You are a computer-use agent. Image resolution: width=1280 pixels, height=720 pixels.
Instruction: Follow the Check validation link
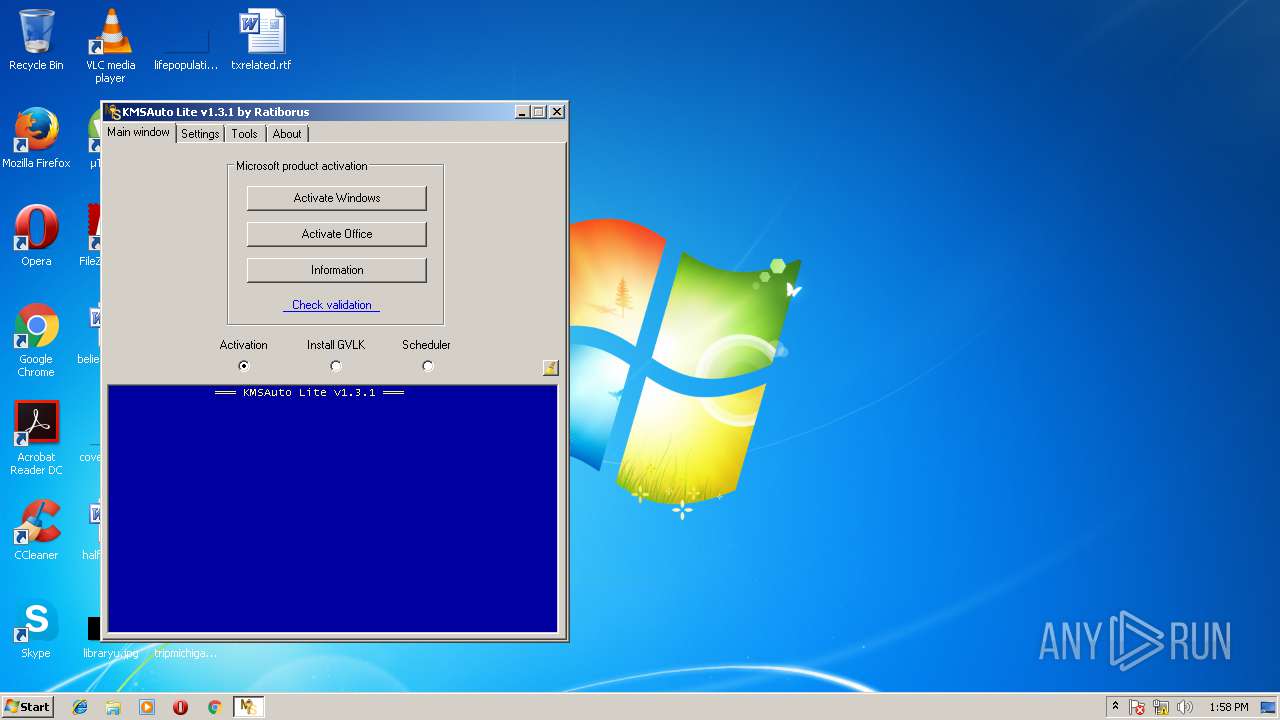click(x=331, y=305)
